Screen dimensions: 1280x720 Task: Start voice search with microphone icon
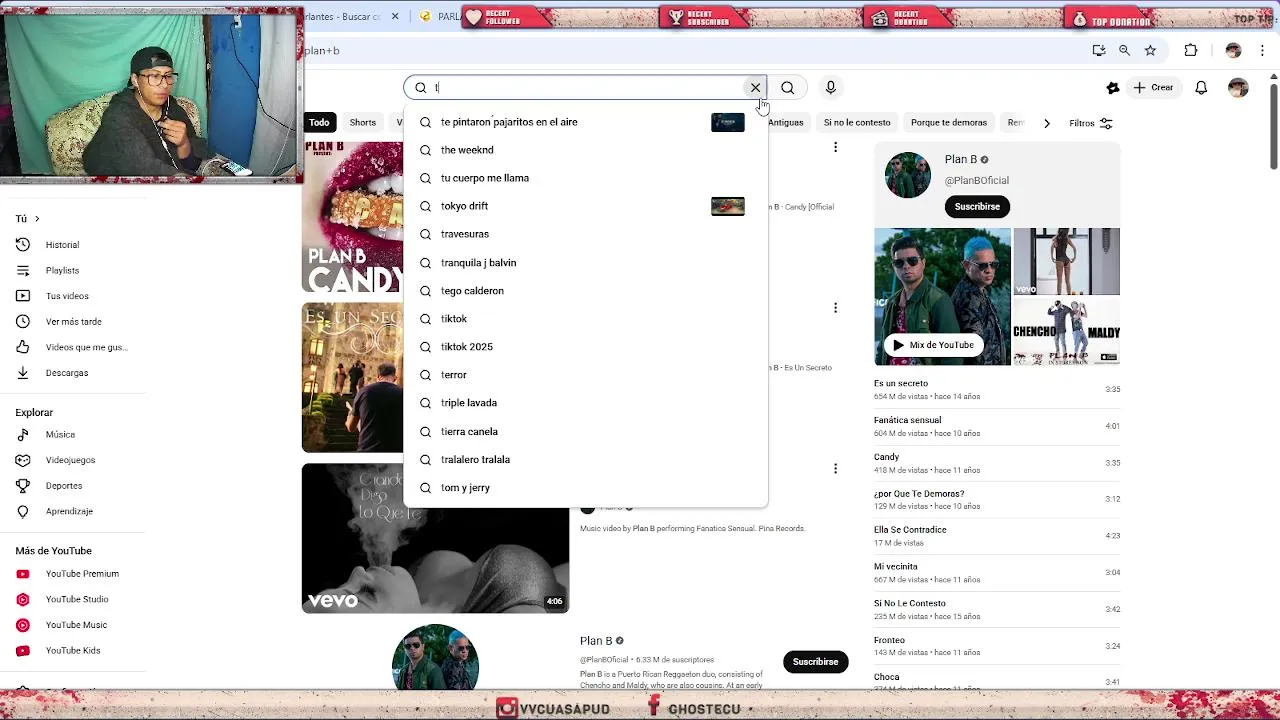click(x=830, y=88)
